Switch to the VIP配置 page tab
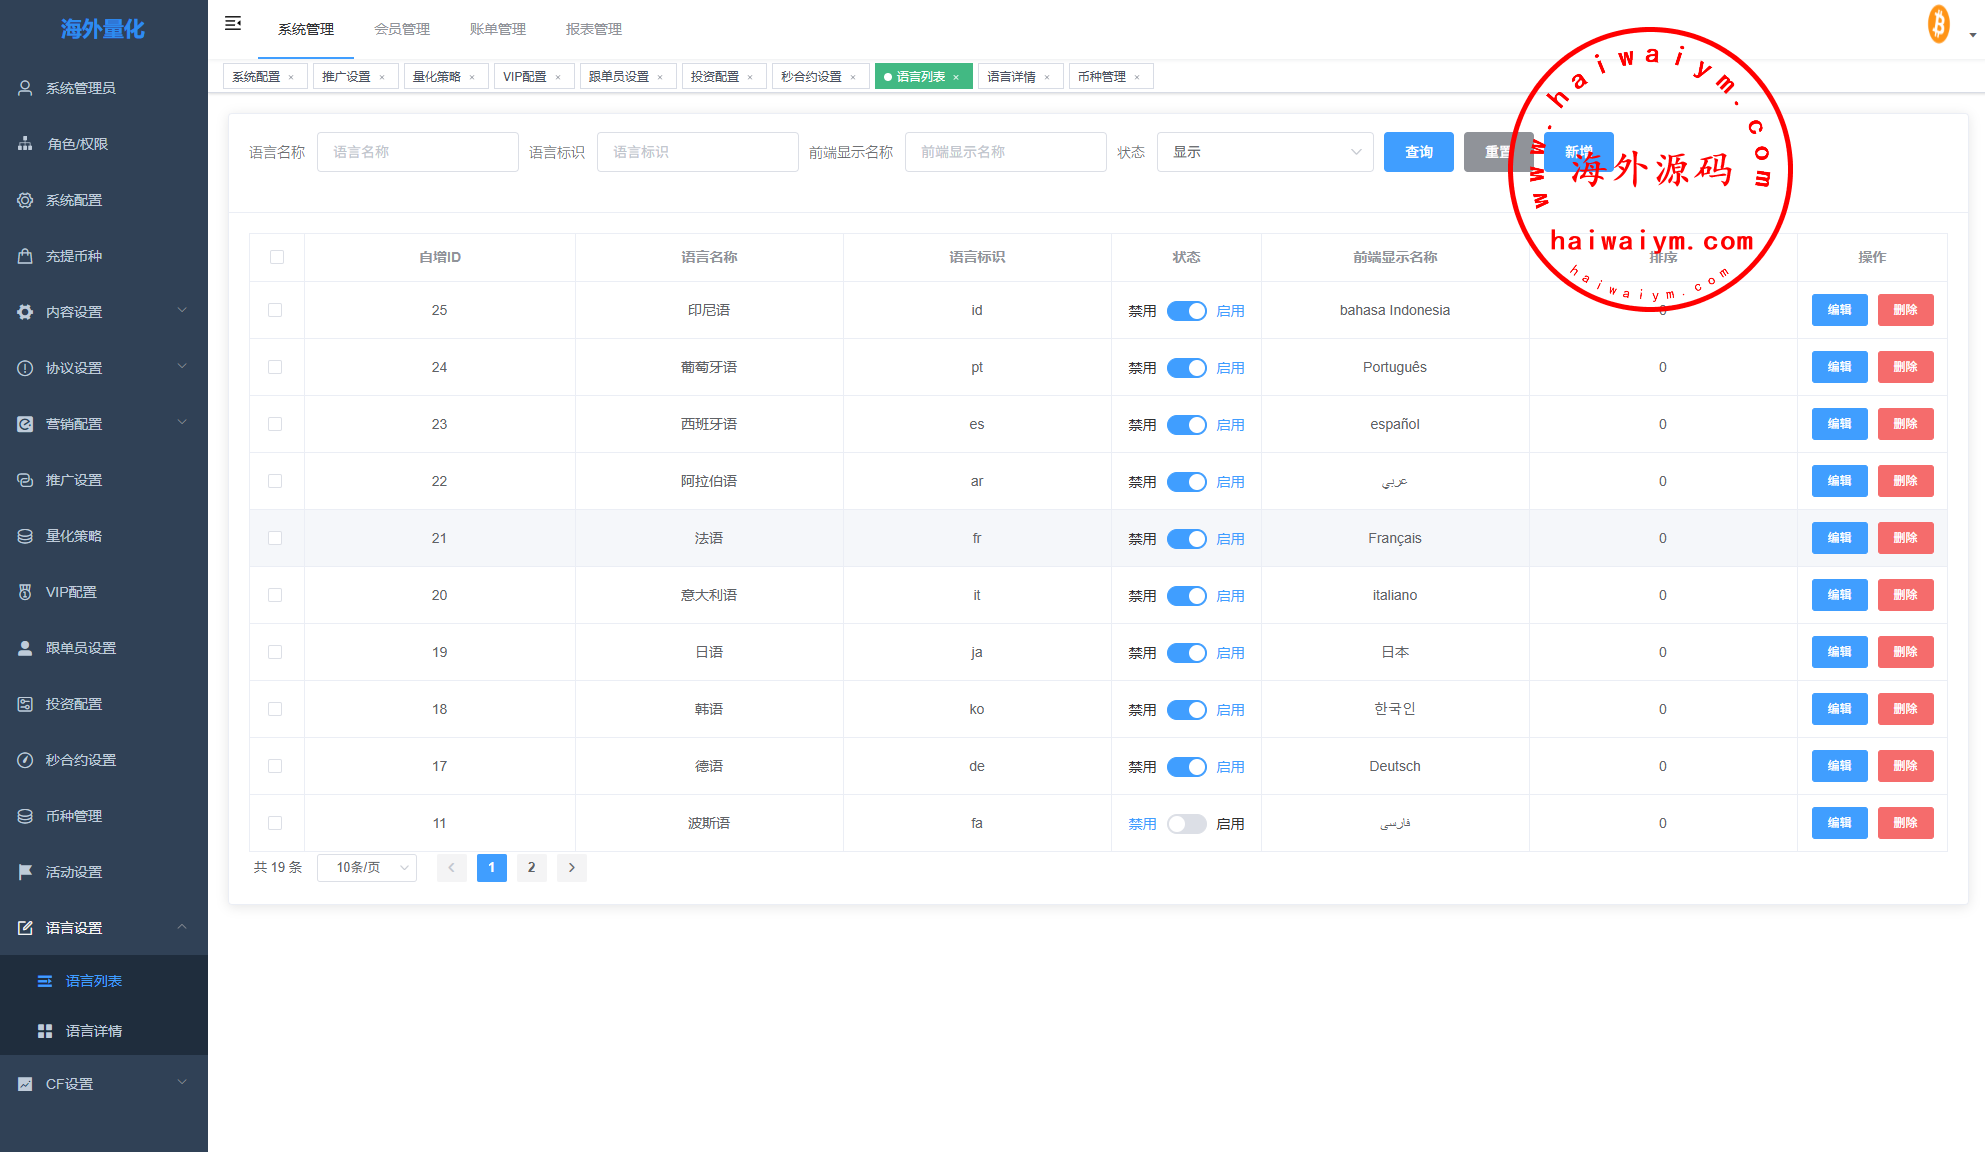Screen dimensions: 1985x1152 [524, 77]
